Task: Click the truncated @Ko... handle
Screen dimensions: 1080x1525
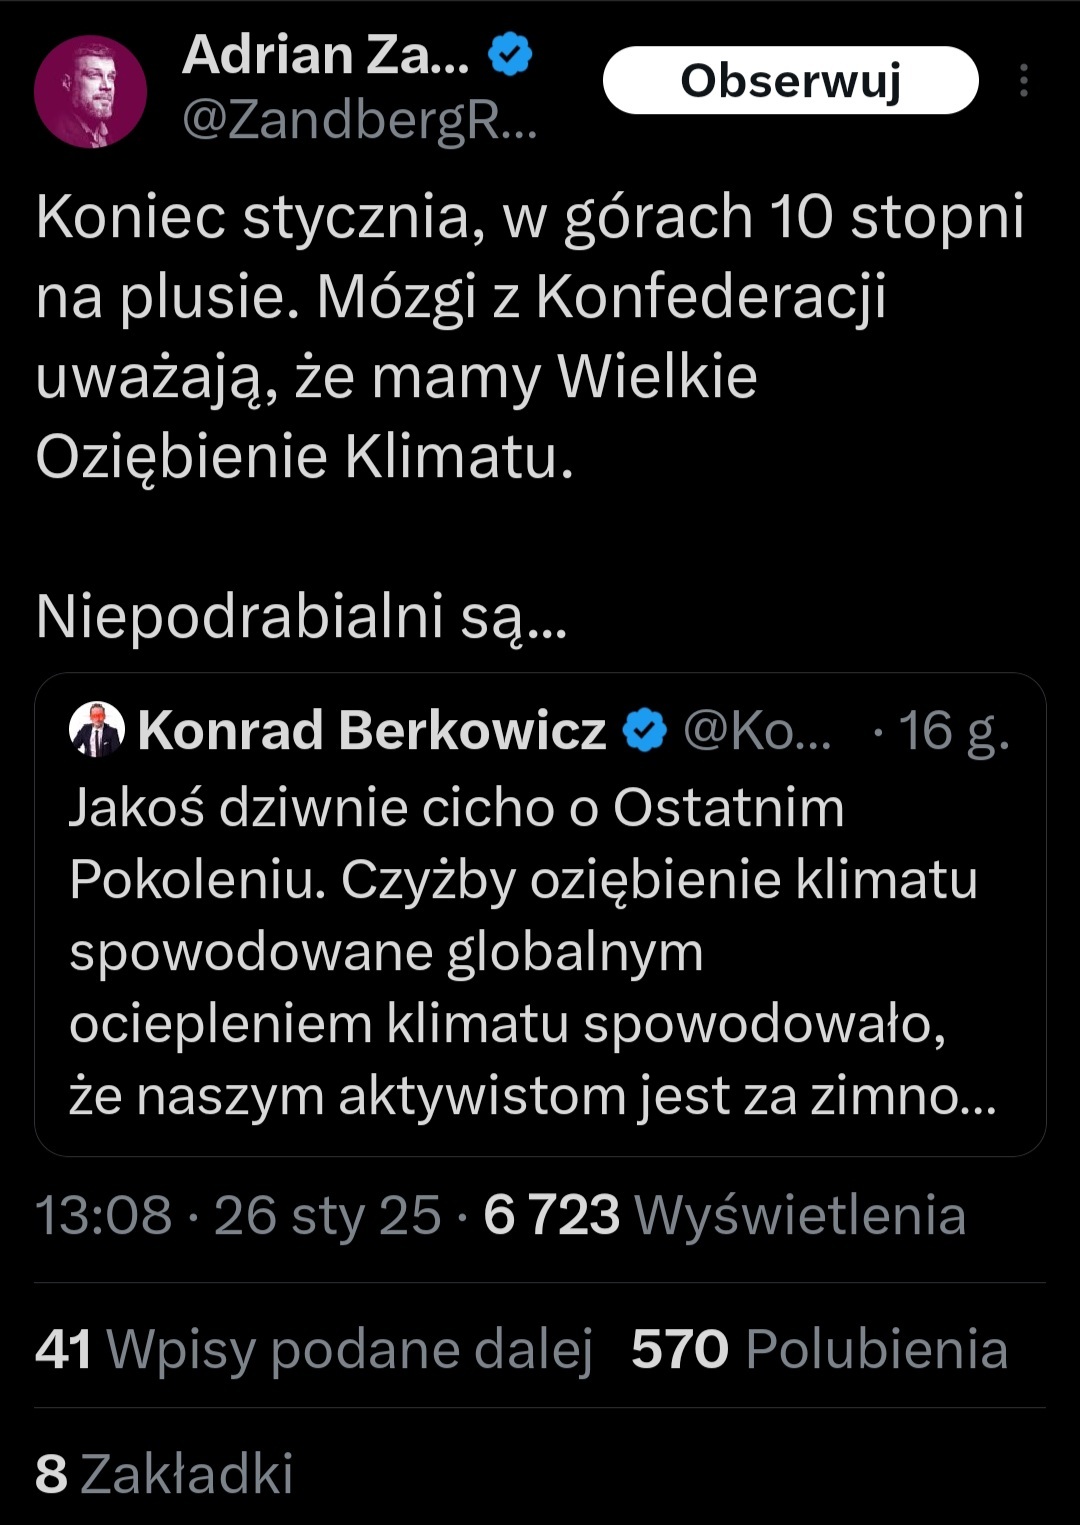Action: point(756,730)
